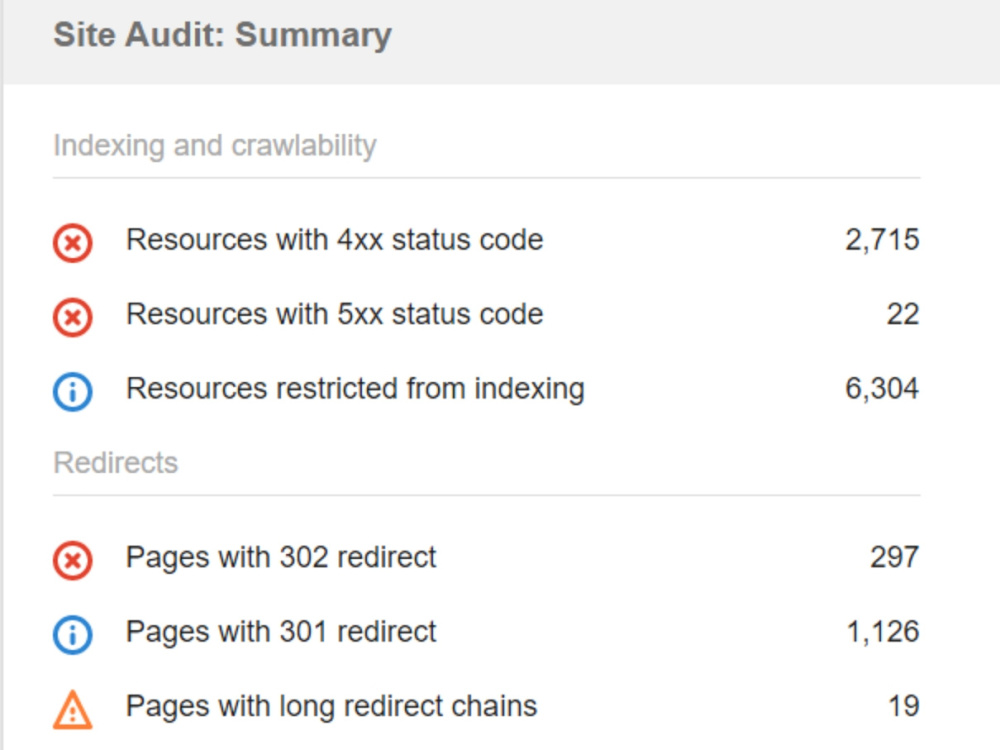
Task: Click the 22 count for 5xx resources
Action: coord(902,314)
